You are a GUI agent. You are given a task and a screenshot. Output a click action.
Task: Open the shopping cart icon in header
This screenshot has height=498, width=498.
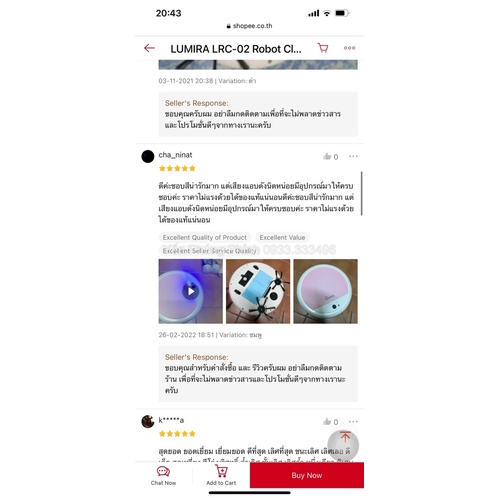pyautogui.click(x=323, y=48)
